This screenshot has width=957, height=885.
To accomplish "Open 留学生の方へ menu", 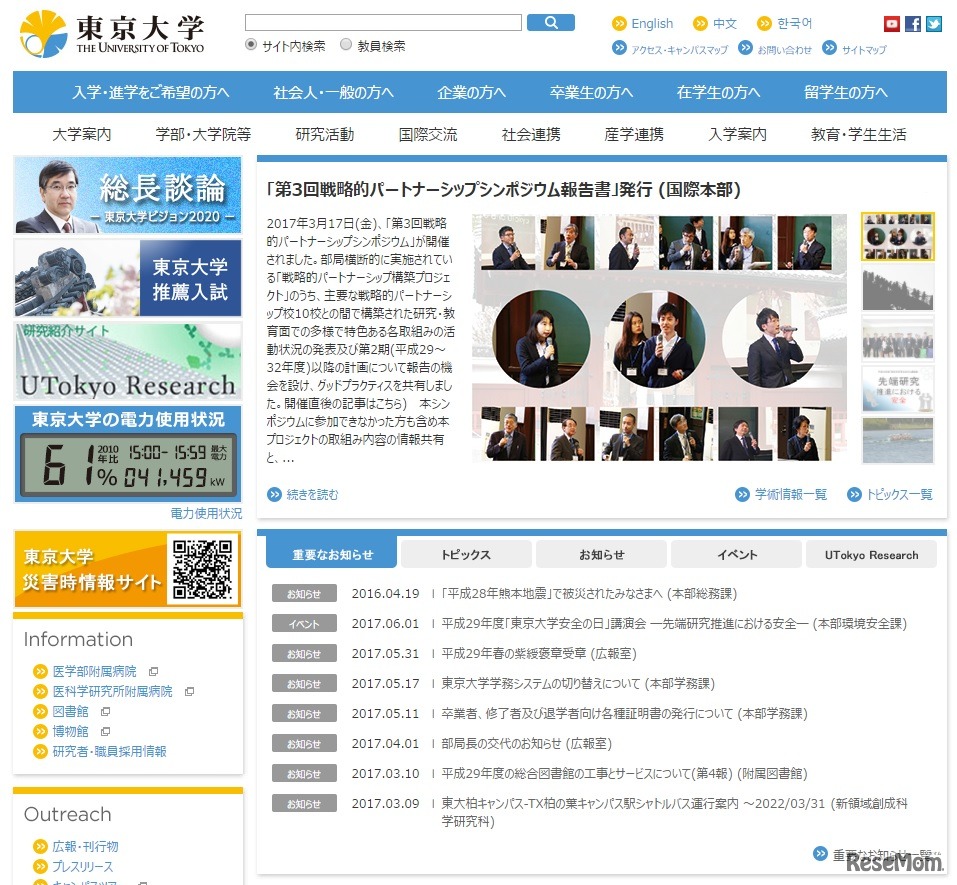I will (845, 92).
